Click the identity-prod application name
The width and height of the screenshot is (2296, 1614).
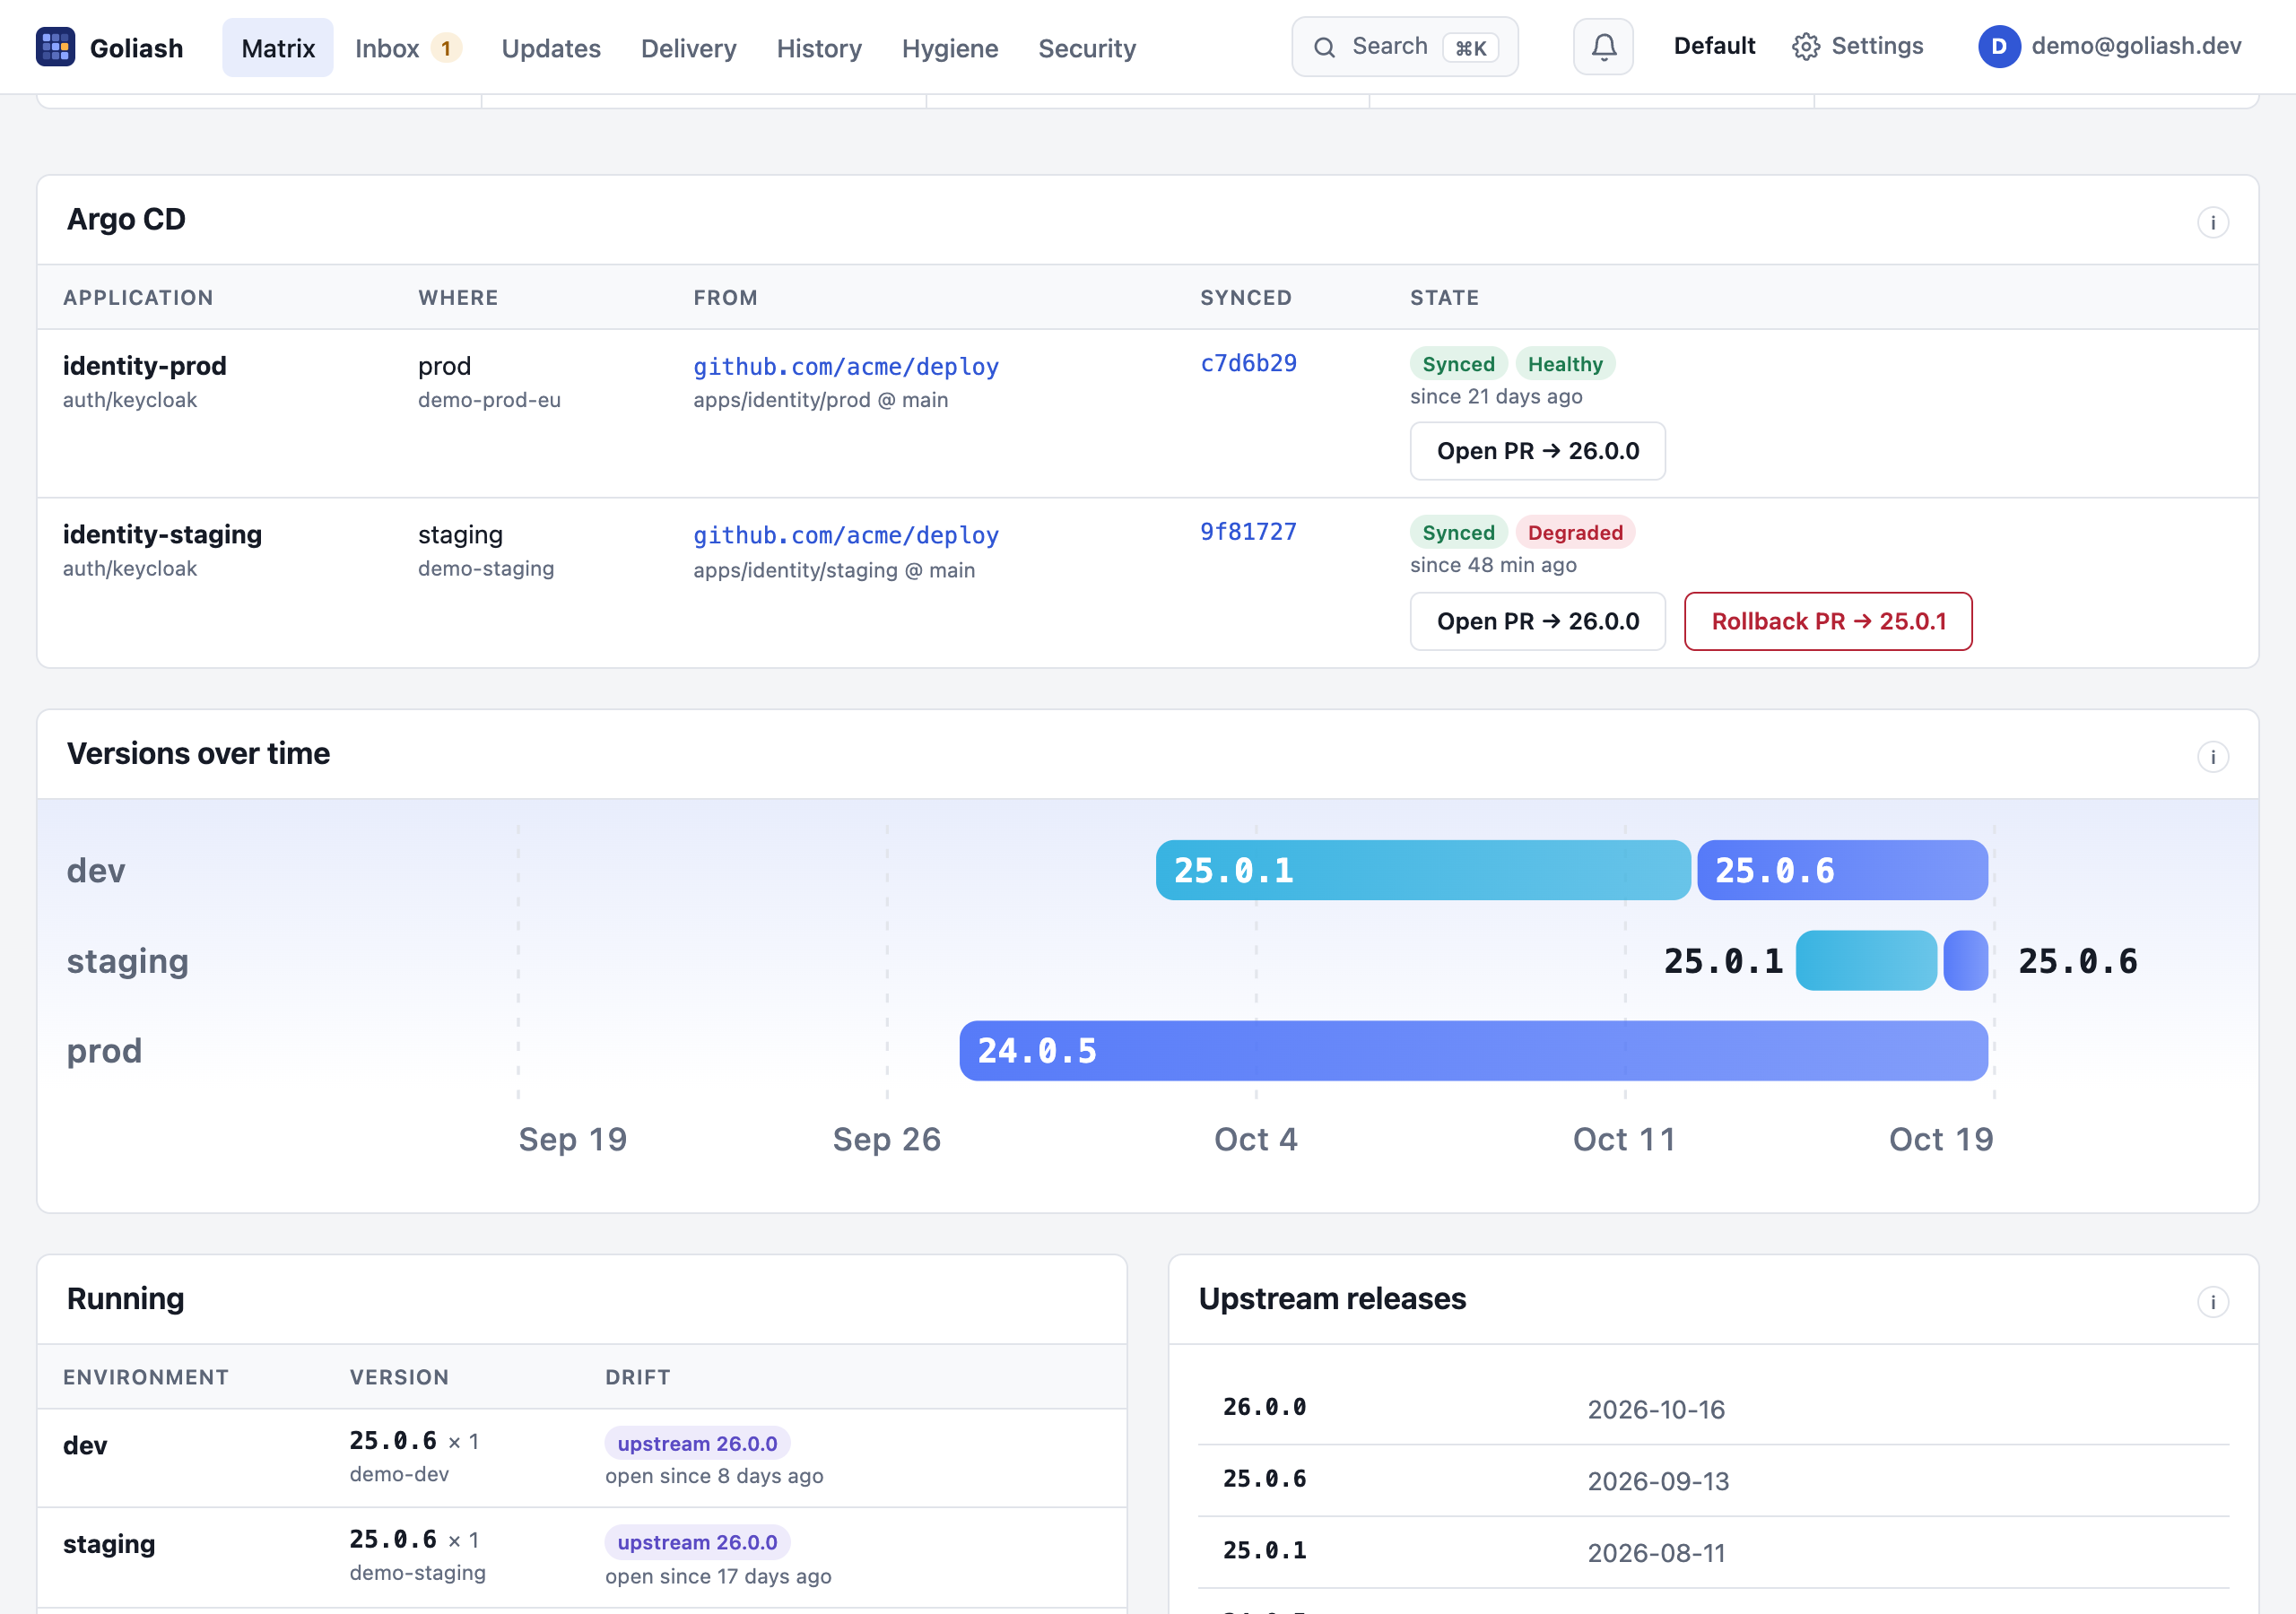(145, 366)
